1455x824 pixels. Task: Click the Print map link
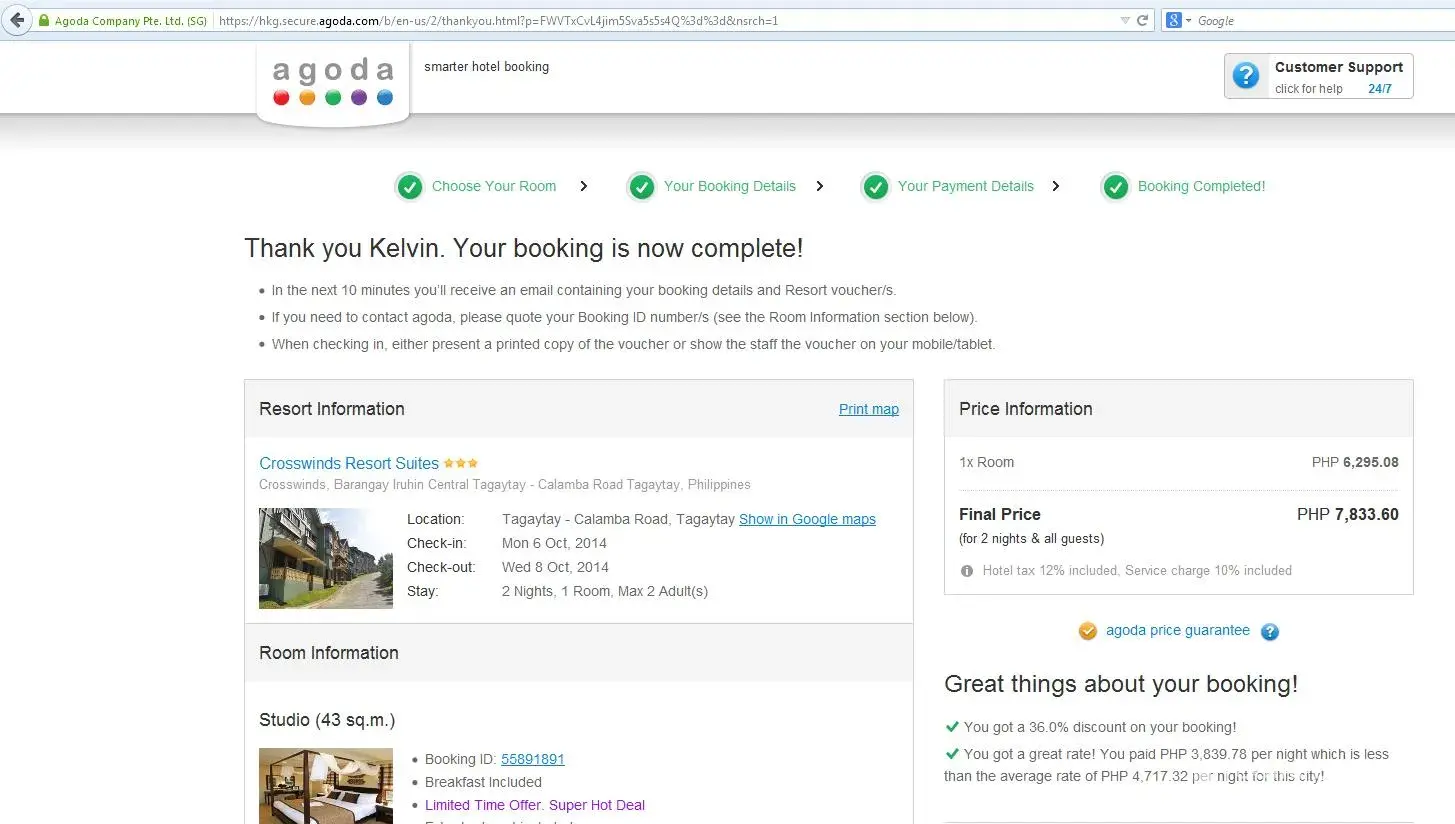pyautogui.click(x=869, y=409)
